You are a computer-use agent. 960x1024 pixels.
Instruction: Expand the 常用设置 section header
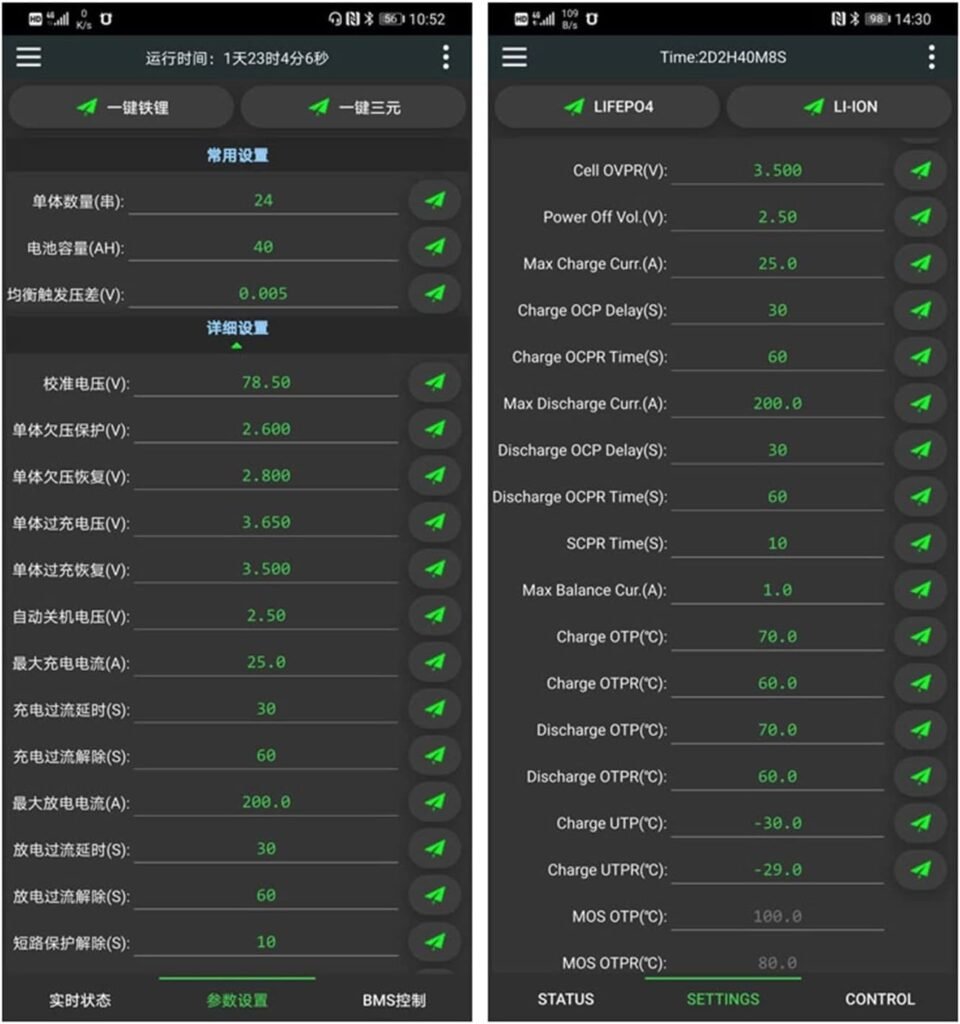coord(237,155)
